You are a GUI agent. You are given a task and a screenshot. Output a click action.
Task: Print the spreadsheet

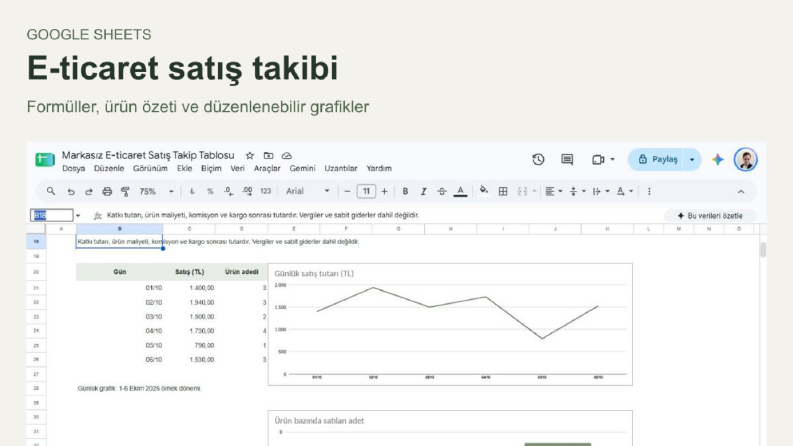point(107,191)
